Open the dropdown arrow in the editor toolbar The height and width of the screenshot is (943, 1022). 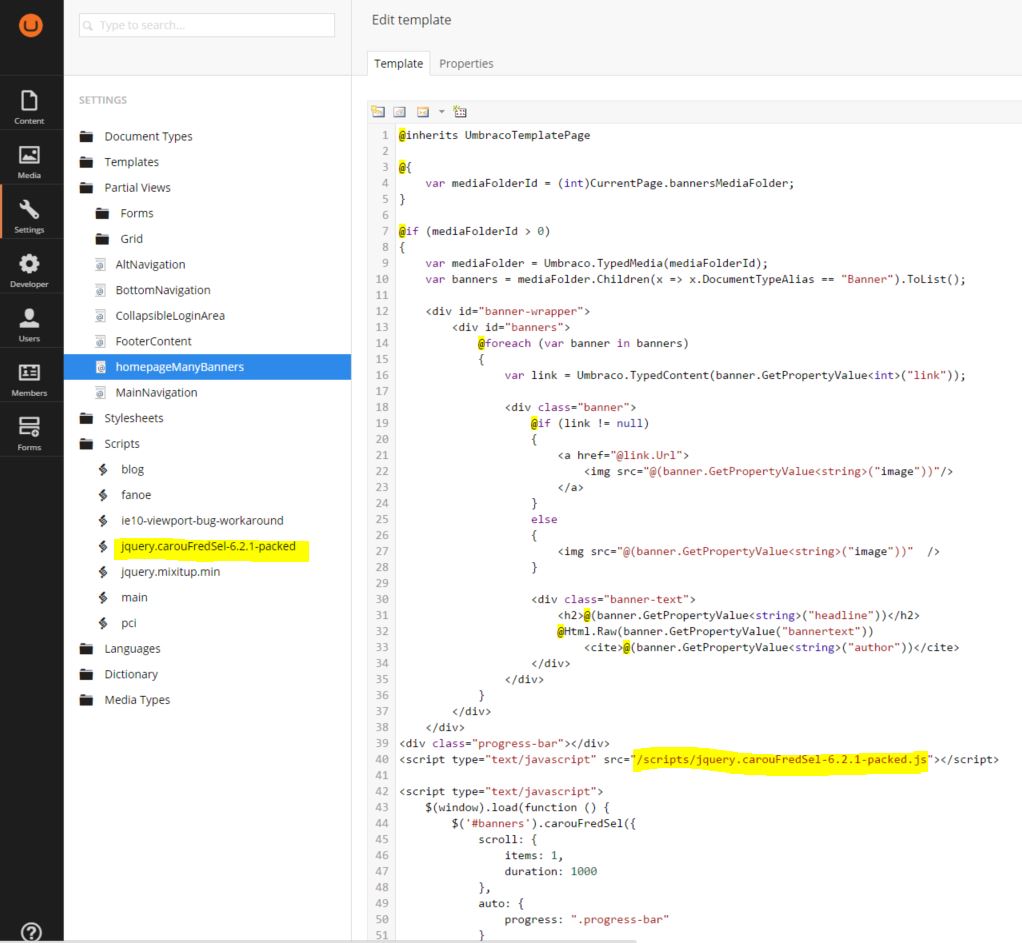(x=441, y=112)
